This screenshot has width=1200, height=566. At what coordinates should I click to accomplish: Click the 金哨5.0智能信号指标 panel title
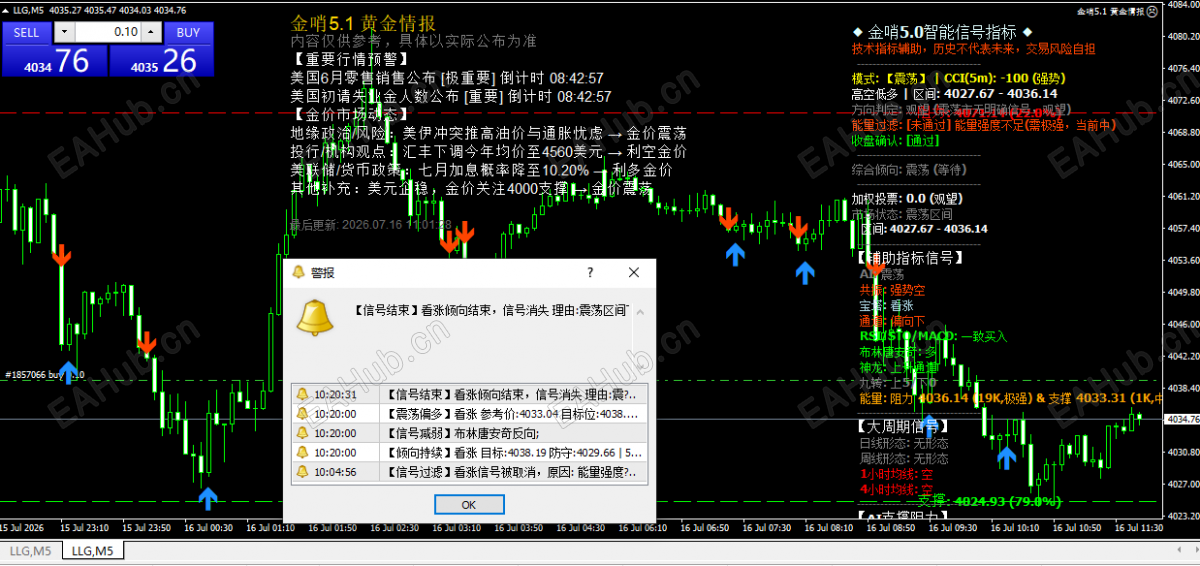pyautogui.click(x=942, y=32)
